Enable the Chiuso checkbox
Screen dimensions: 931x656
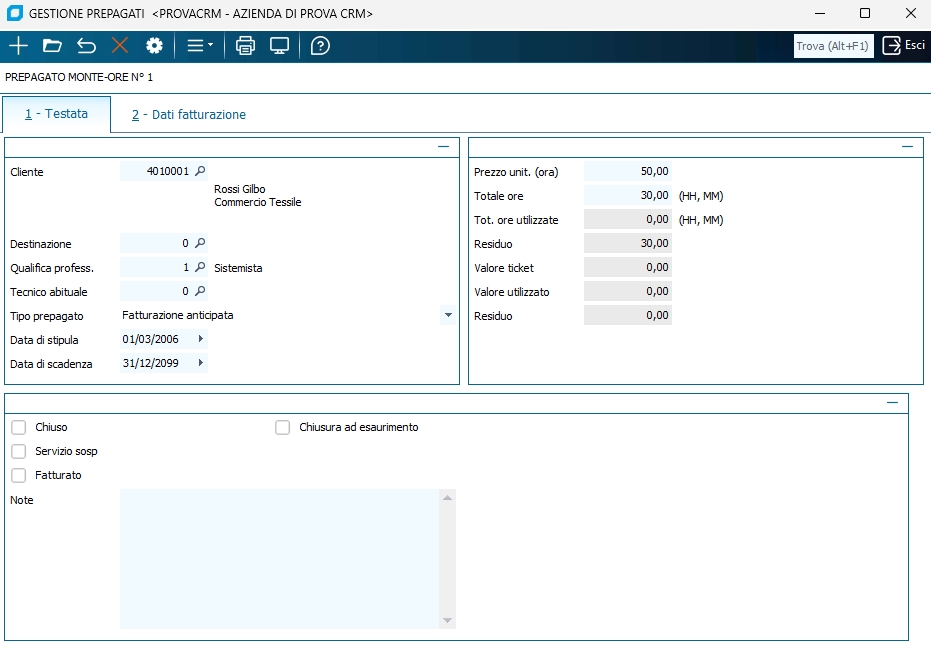[x=19, y=427]
